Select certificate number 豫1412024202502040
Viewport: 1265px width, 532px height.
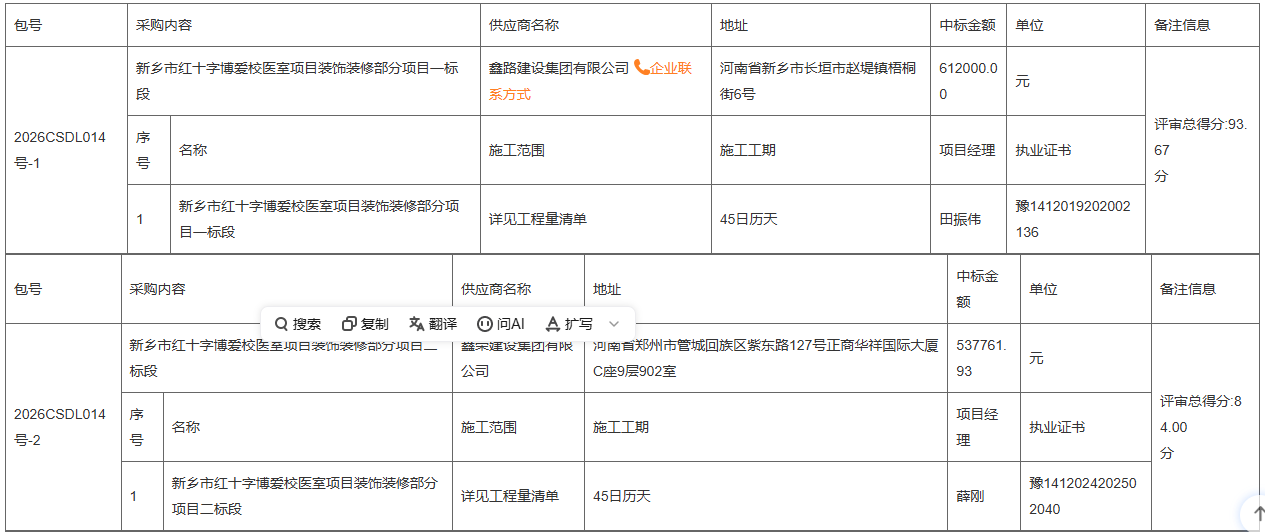point(1083,496)
